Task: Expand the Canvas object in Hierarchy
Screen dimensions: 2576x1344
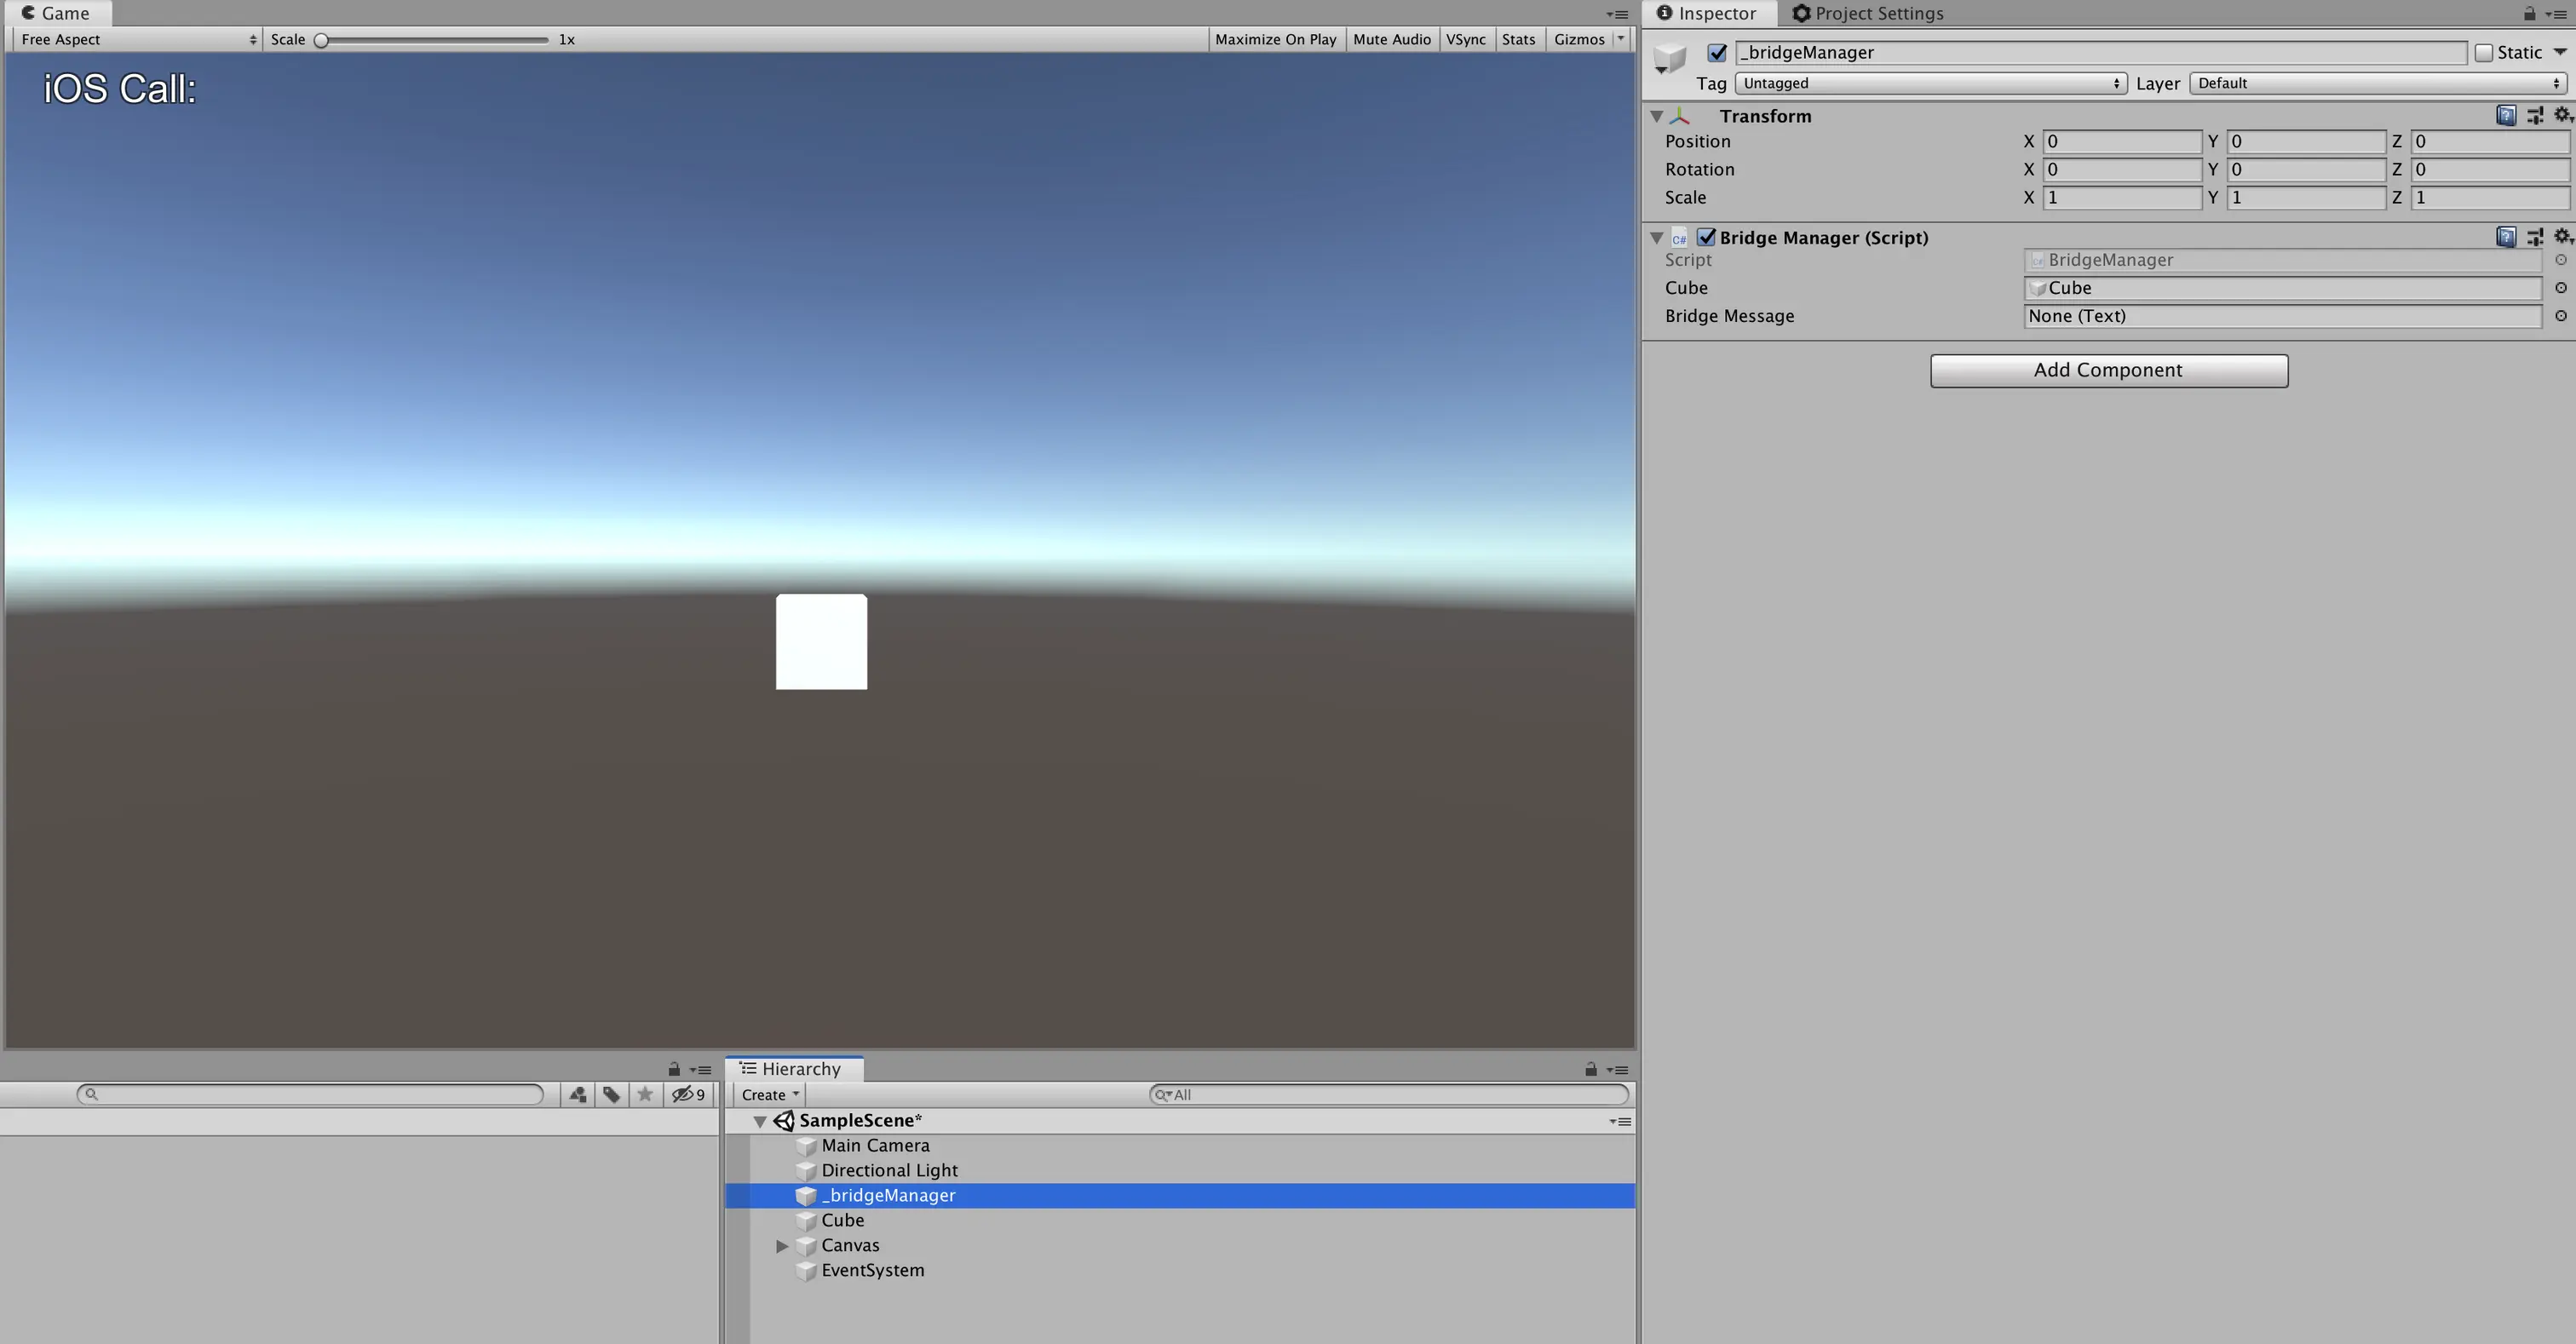Action: click(x=782, y=1246)
